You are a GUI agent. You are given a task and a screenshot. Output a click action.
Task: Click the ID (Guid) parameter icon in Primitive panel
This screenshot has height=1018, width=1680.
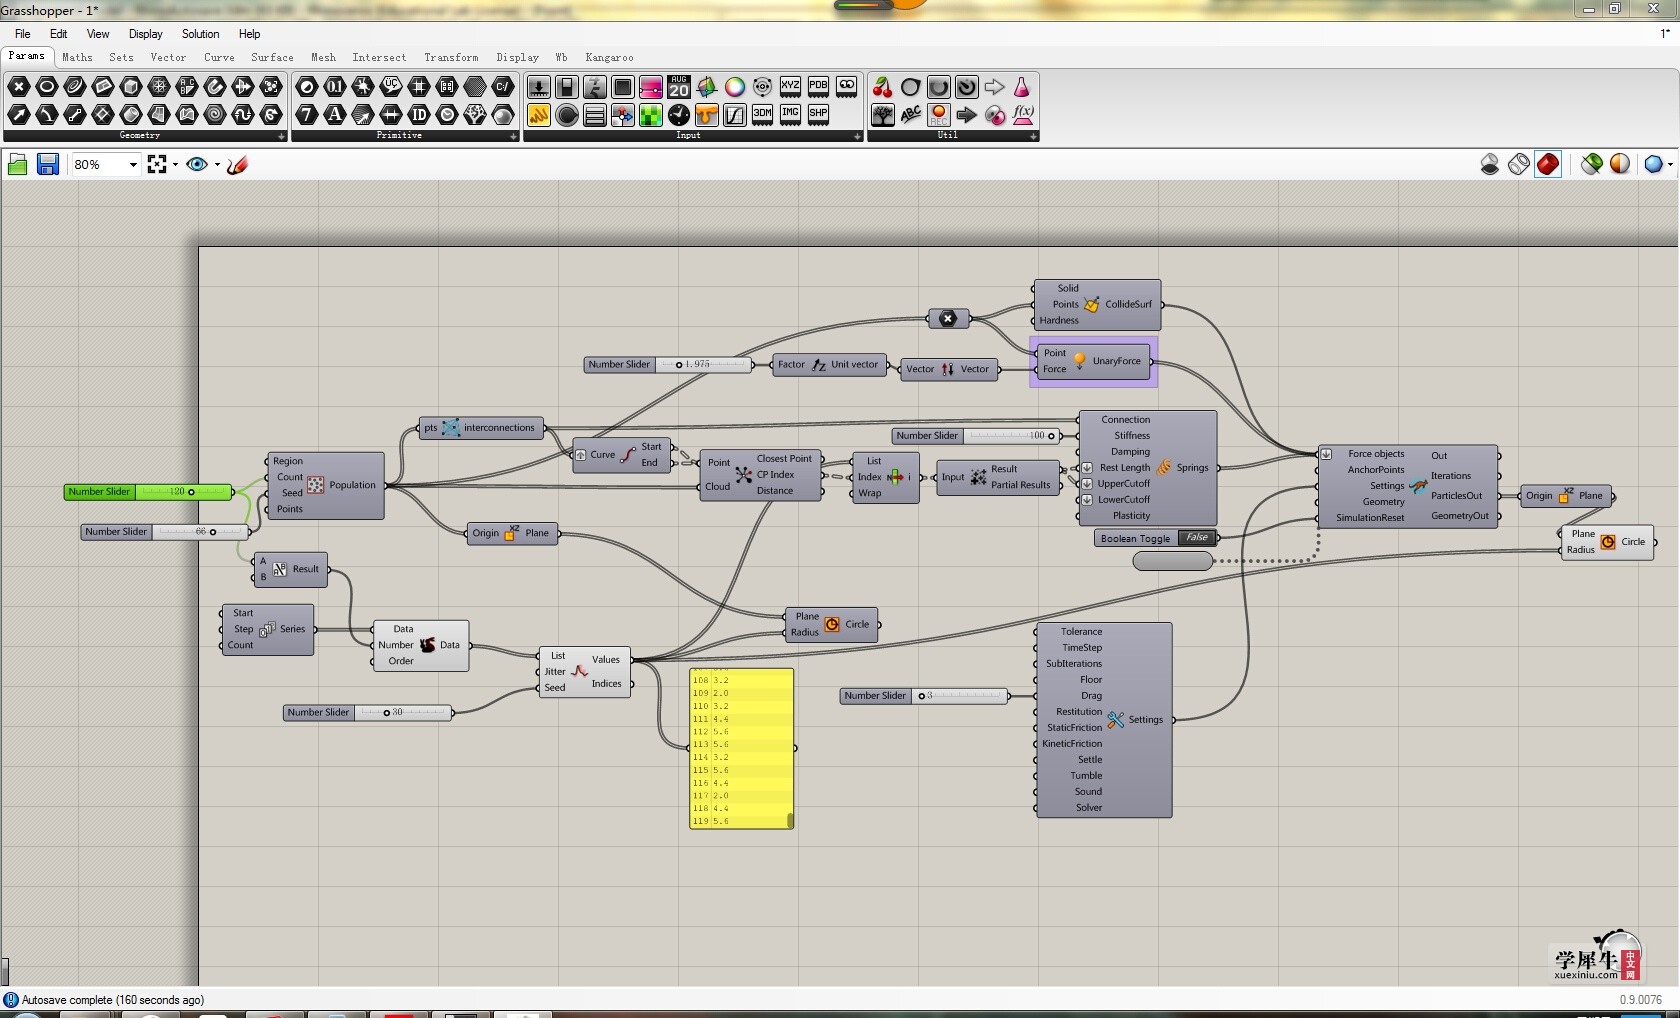(419, 115)
